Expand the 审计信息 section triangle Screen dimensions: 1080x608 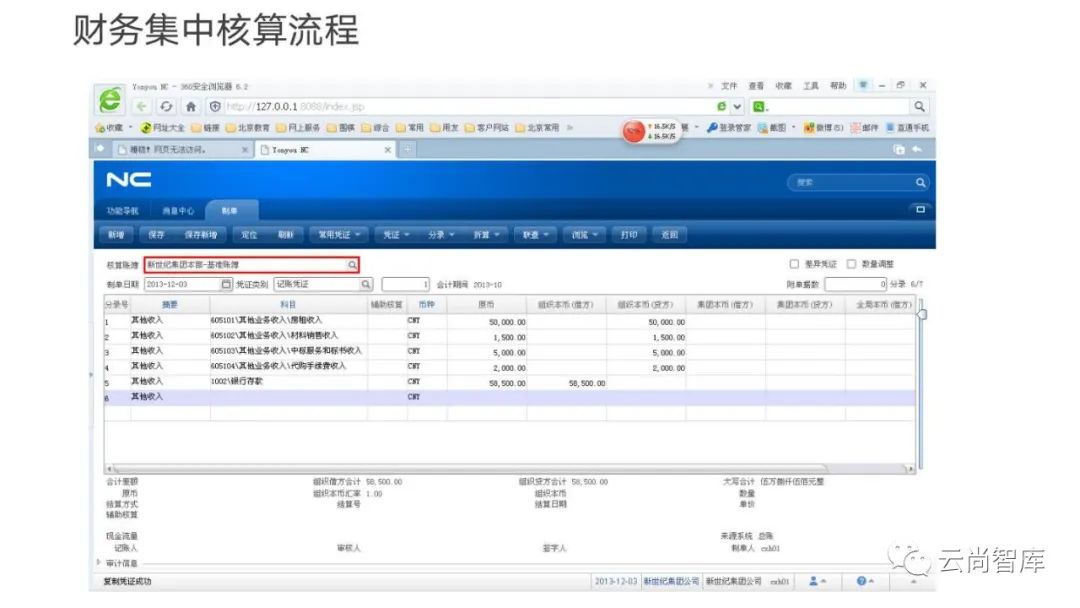click(98, 563)
